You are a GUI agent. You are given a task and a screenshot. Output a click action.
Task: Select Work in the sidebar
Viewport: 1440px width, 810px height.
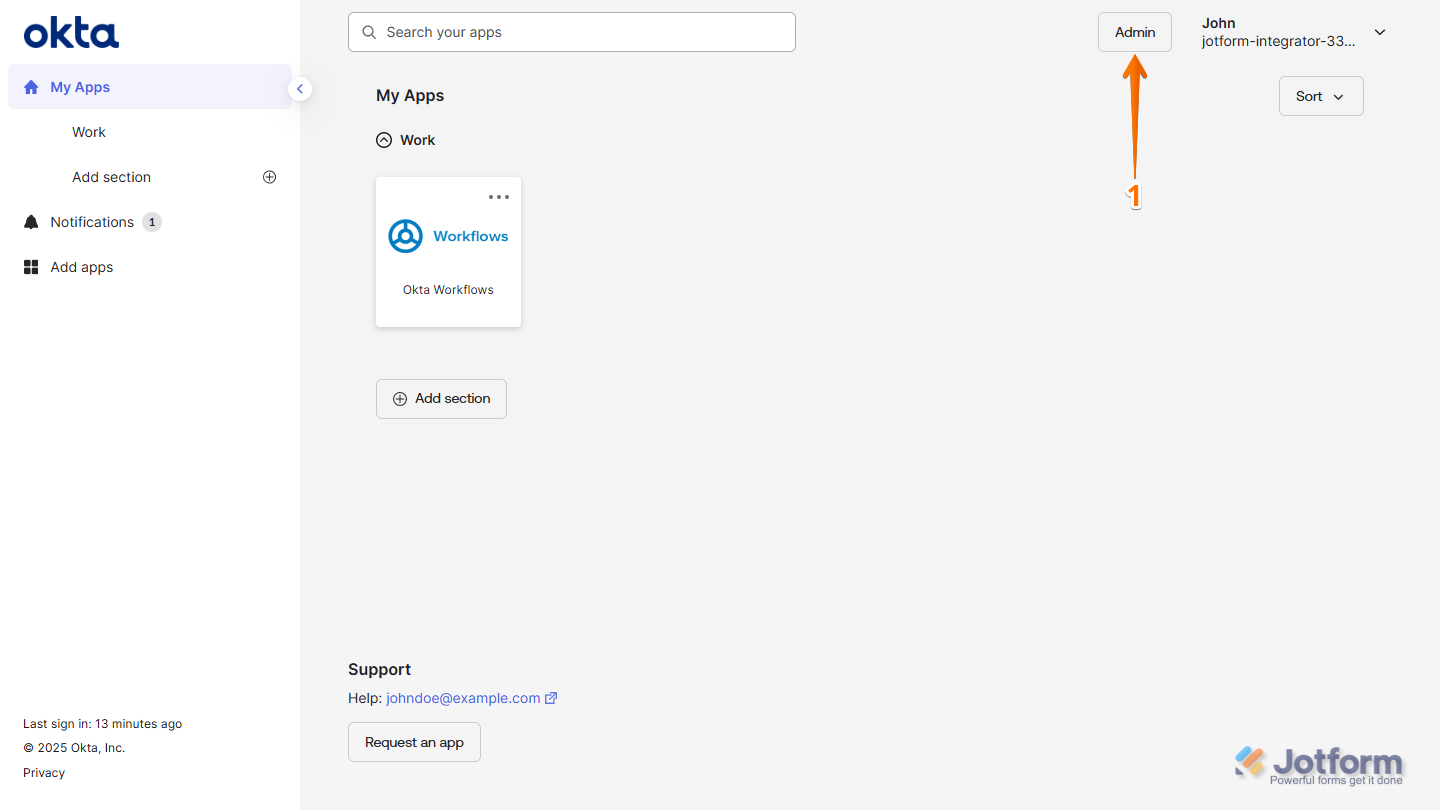(x=89, y=132)
